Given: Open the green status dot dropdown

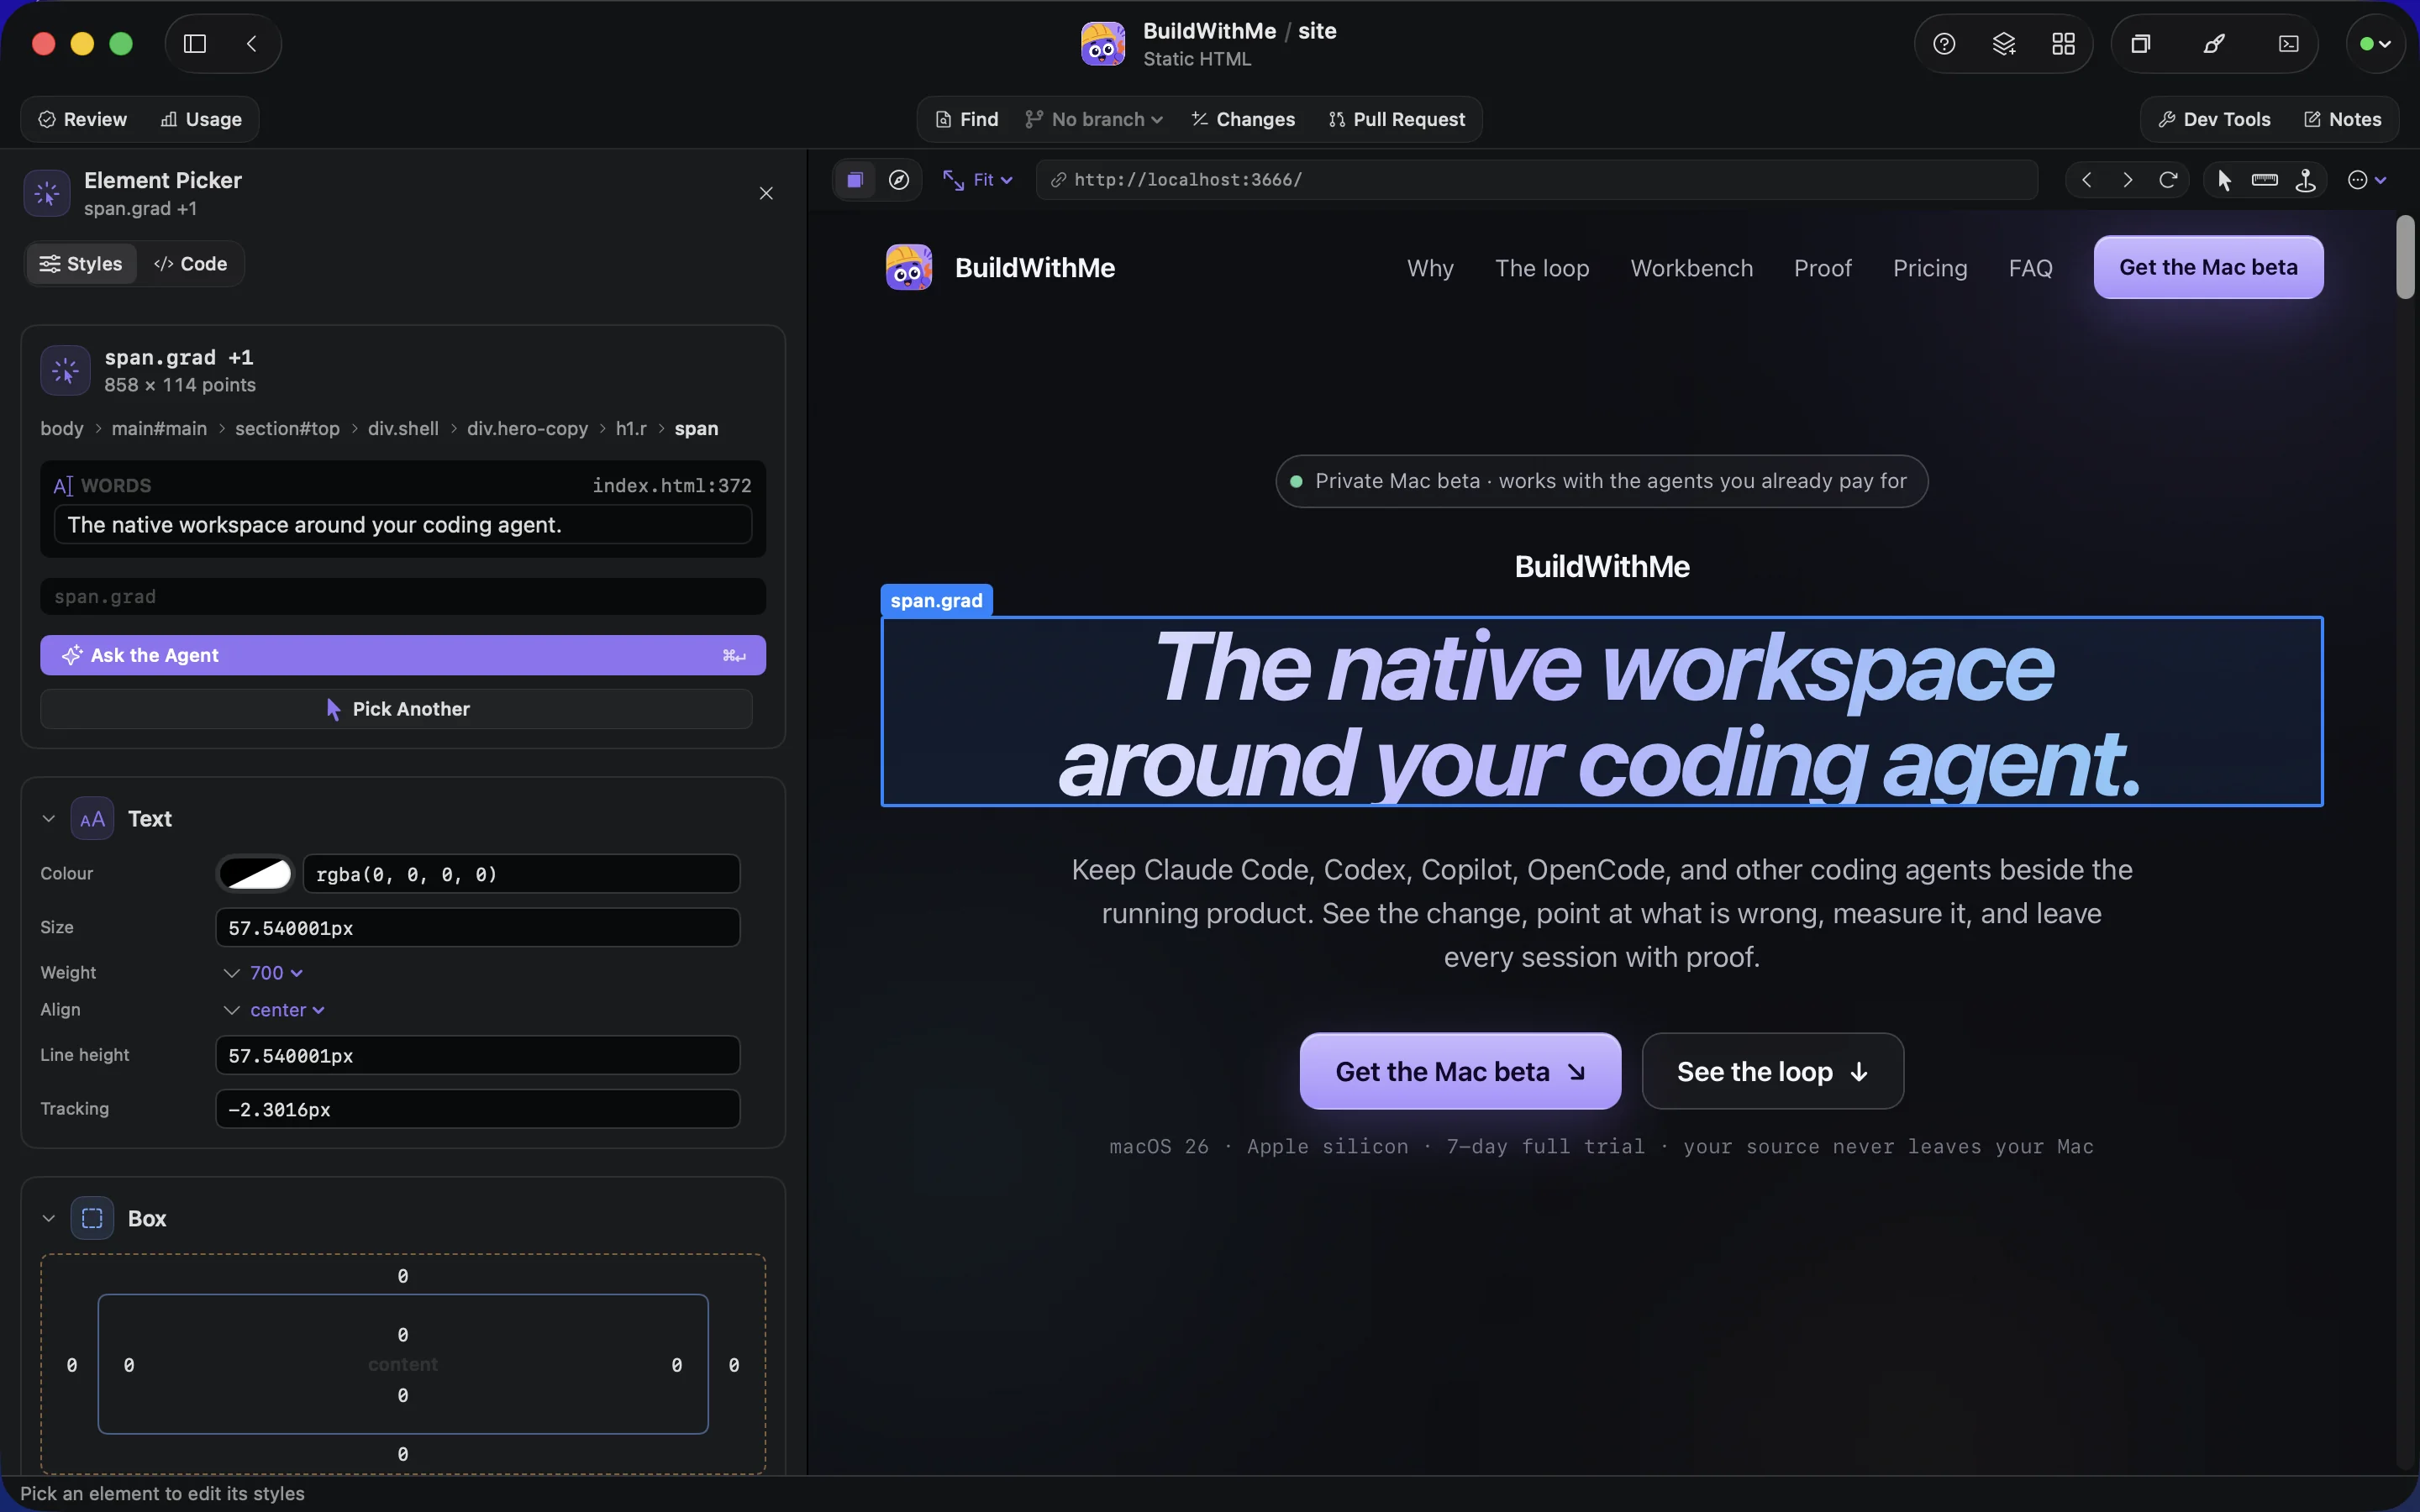Looking at the screenshot, I should pos(2375,44).
